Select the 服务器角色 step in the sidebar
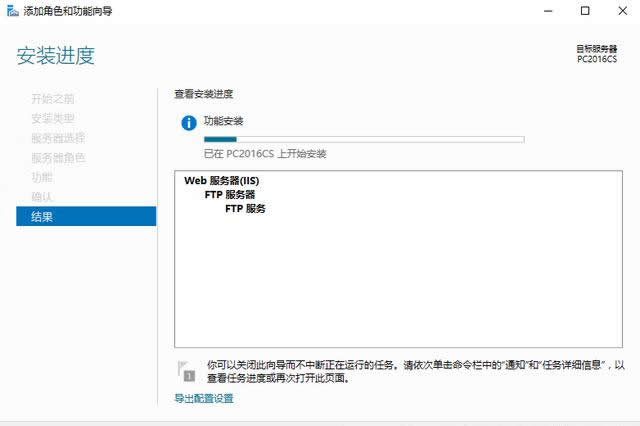 (x=58, y=158)
